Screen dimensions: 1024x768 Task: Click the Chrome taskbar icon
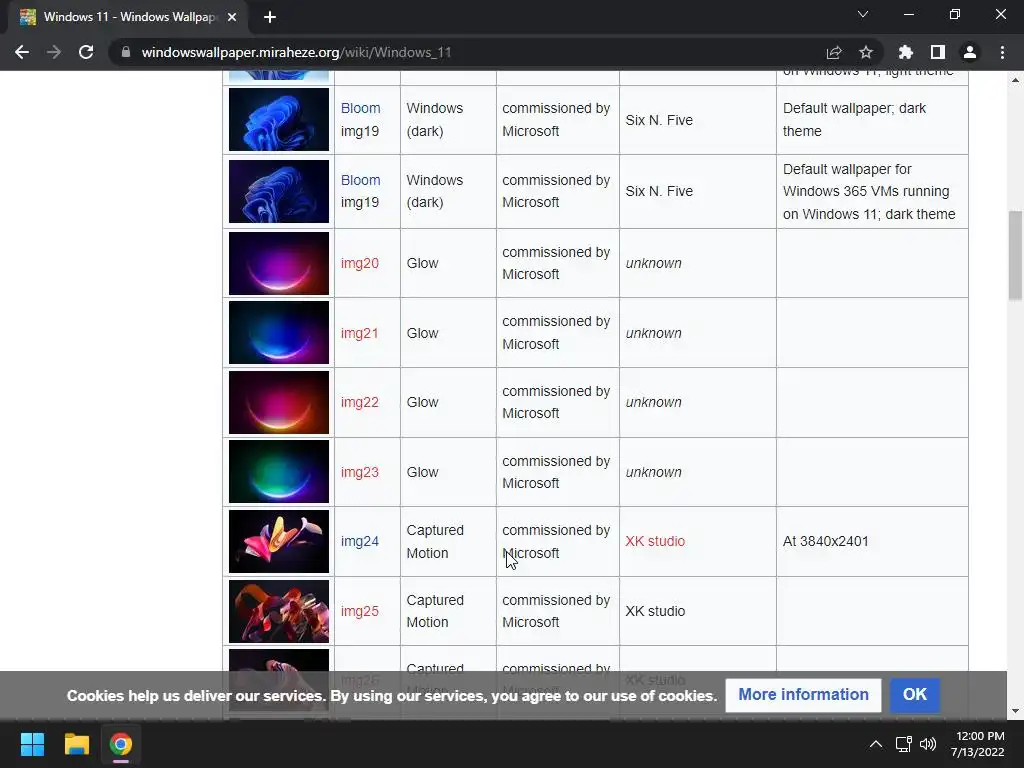[x=121, y=744]
